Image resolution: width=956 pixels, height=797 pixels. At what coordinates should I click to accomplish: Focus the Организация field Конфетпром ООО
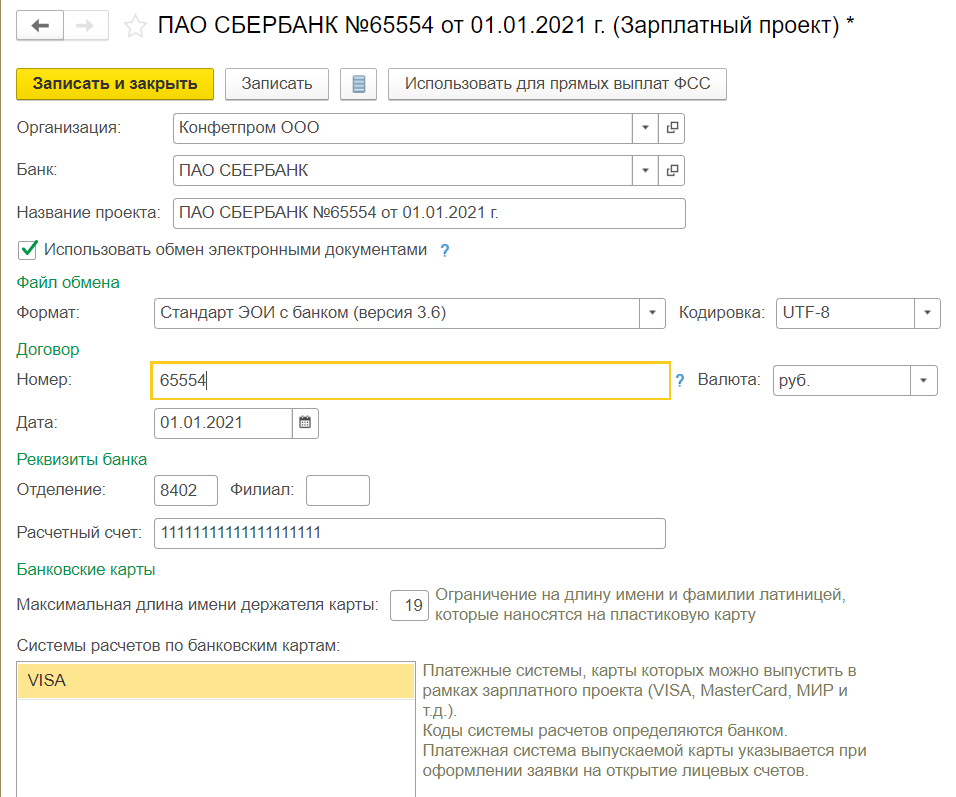[x=402, y=128]
